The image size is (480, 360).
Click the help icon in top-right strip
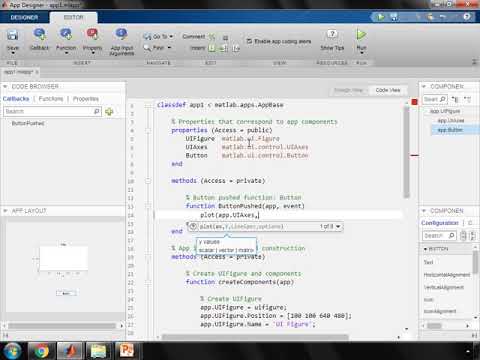pos(467,16)
